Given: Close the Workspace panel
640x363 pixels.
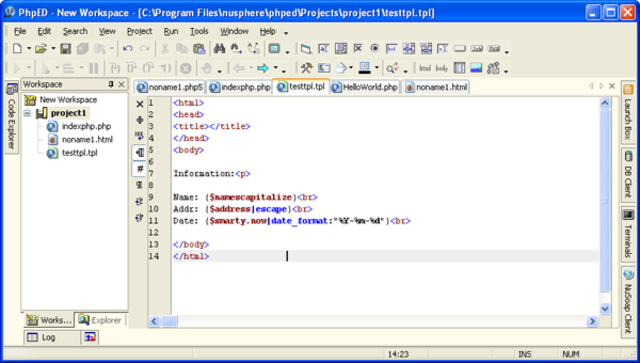Looking at the screenshot, I should point(122,84).
